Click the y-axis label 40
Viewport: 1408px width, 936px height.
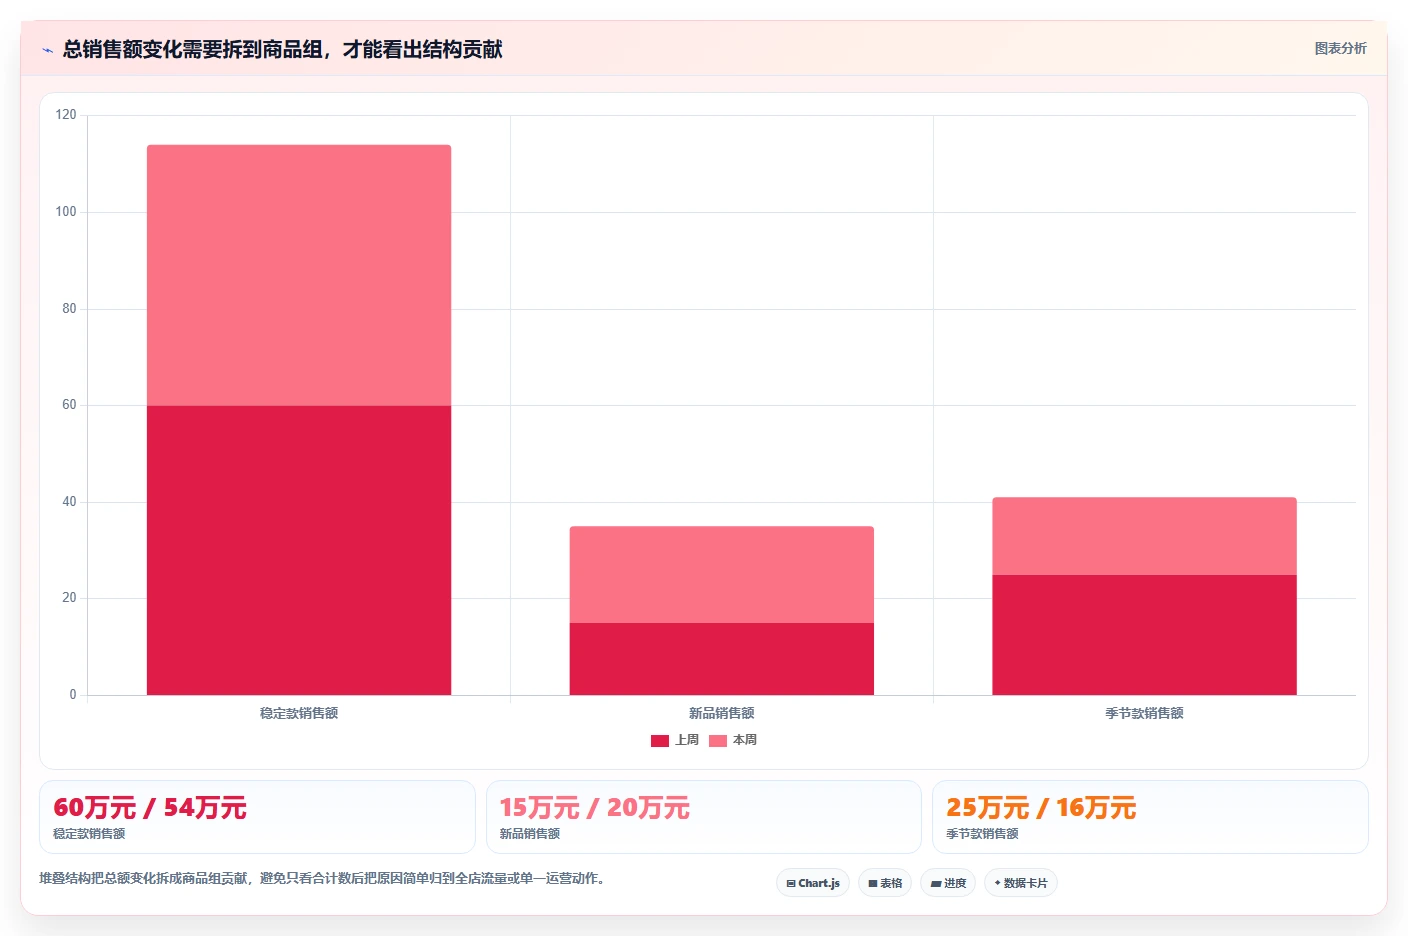tap(69, 502)
